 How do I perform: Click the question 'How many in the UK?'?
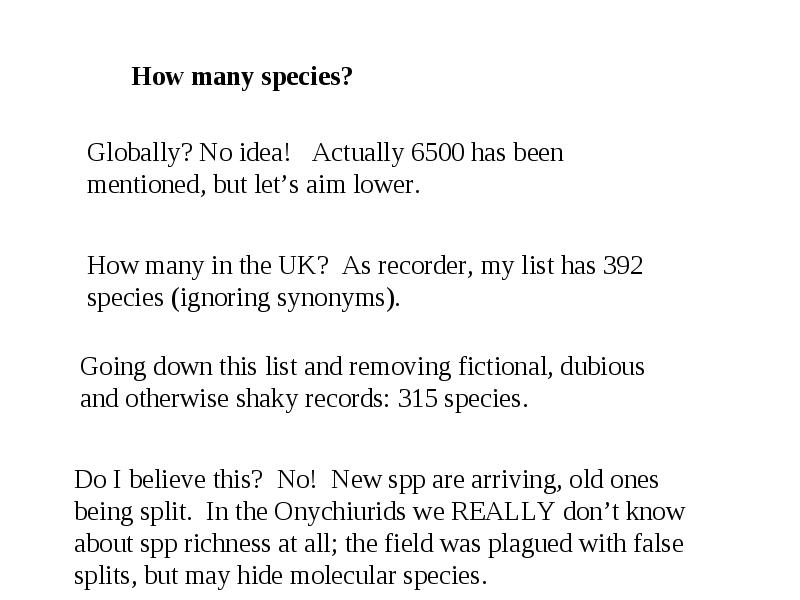point(208,266)
